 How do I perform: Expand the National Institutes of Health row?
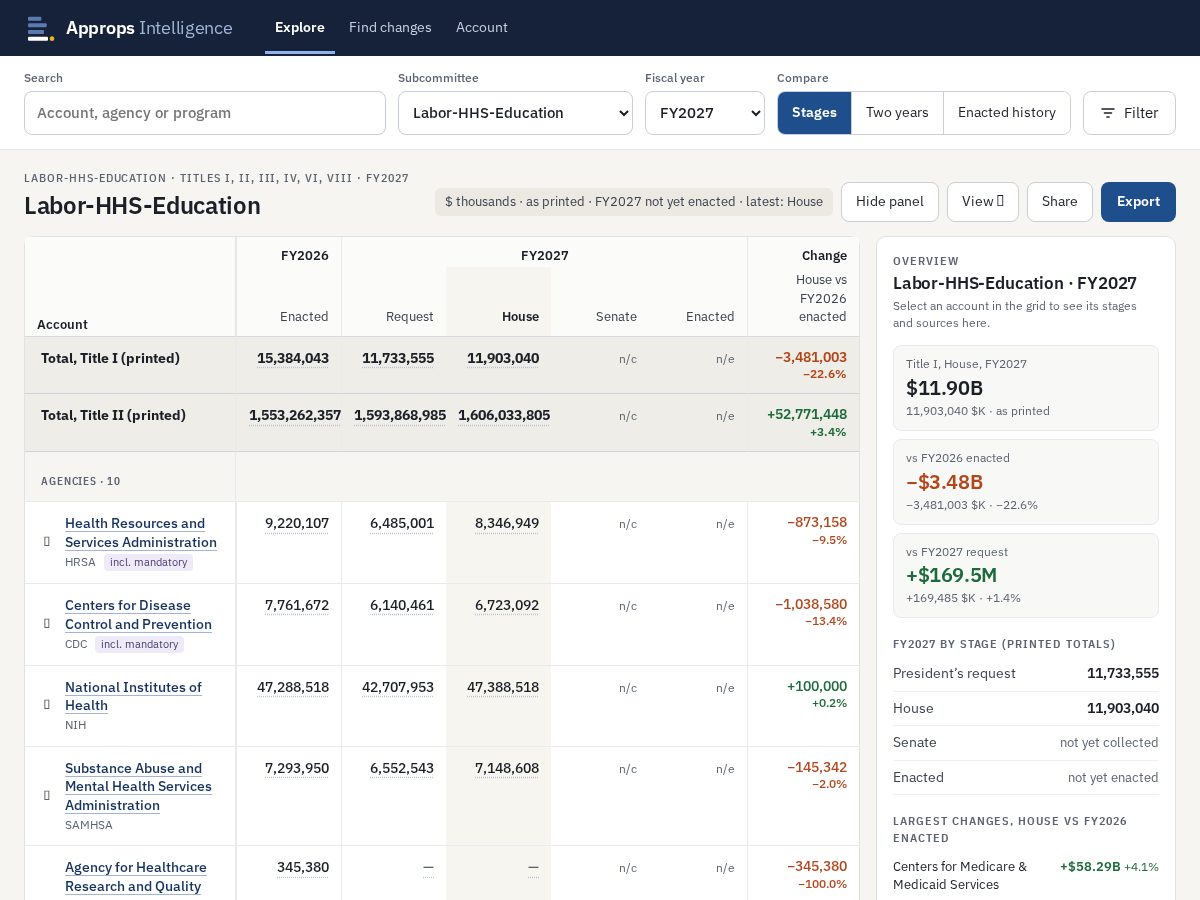[x=47, y=704]
